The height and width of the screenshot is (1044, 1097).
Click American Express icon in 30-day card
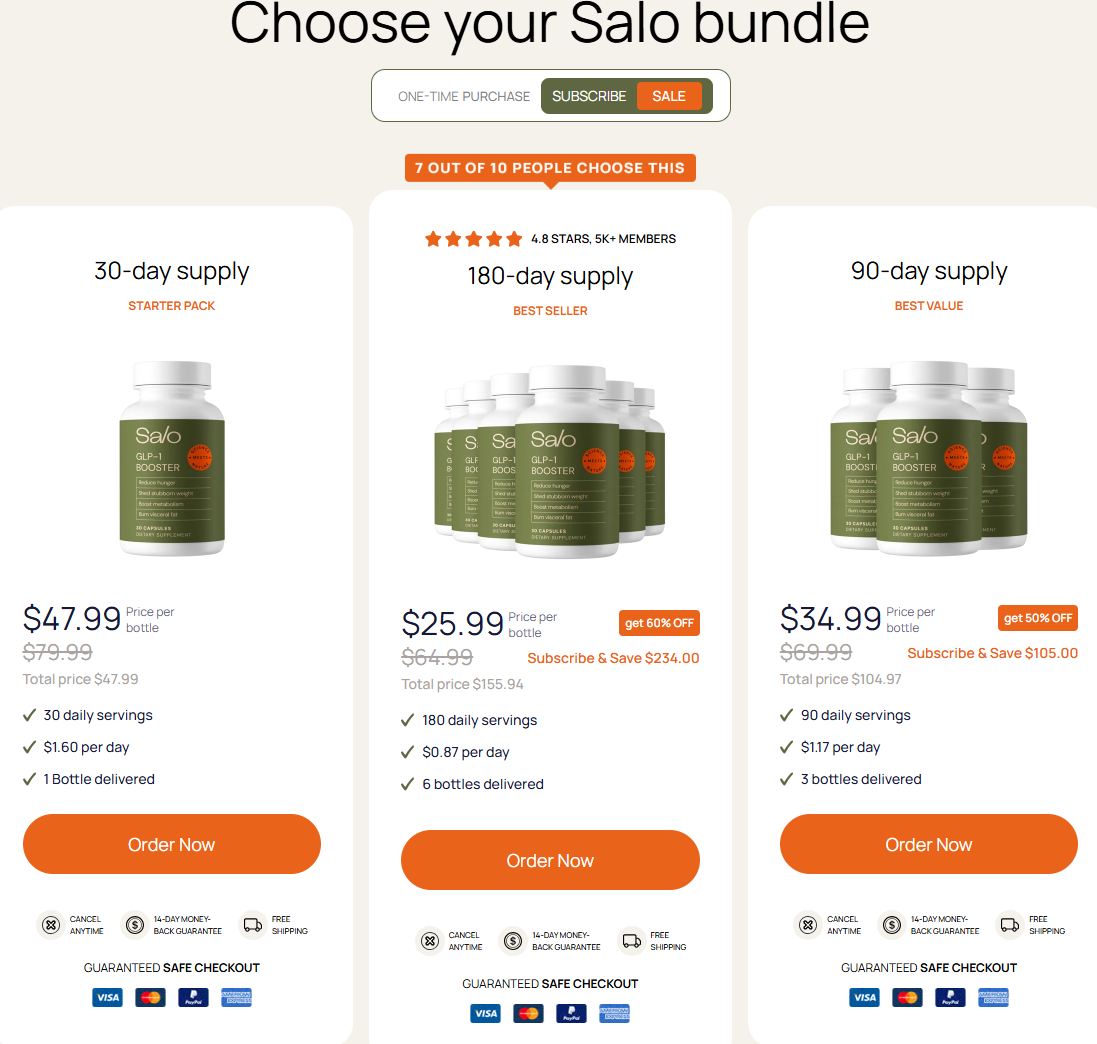pyautogui.click(x=236, y=997)
